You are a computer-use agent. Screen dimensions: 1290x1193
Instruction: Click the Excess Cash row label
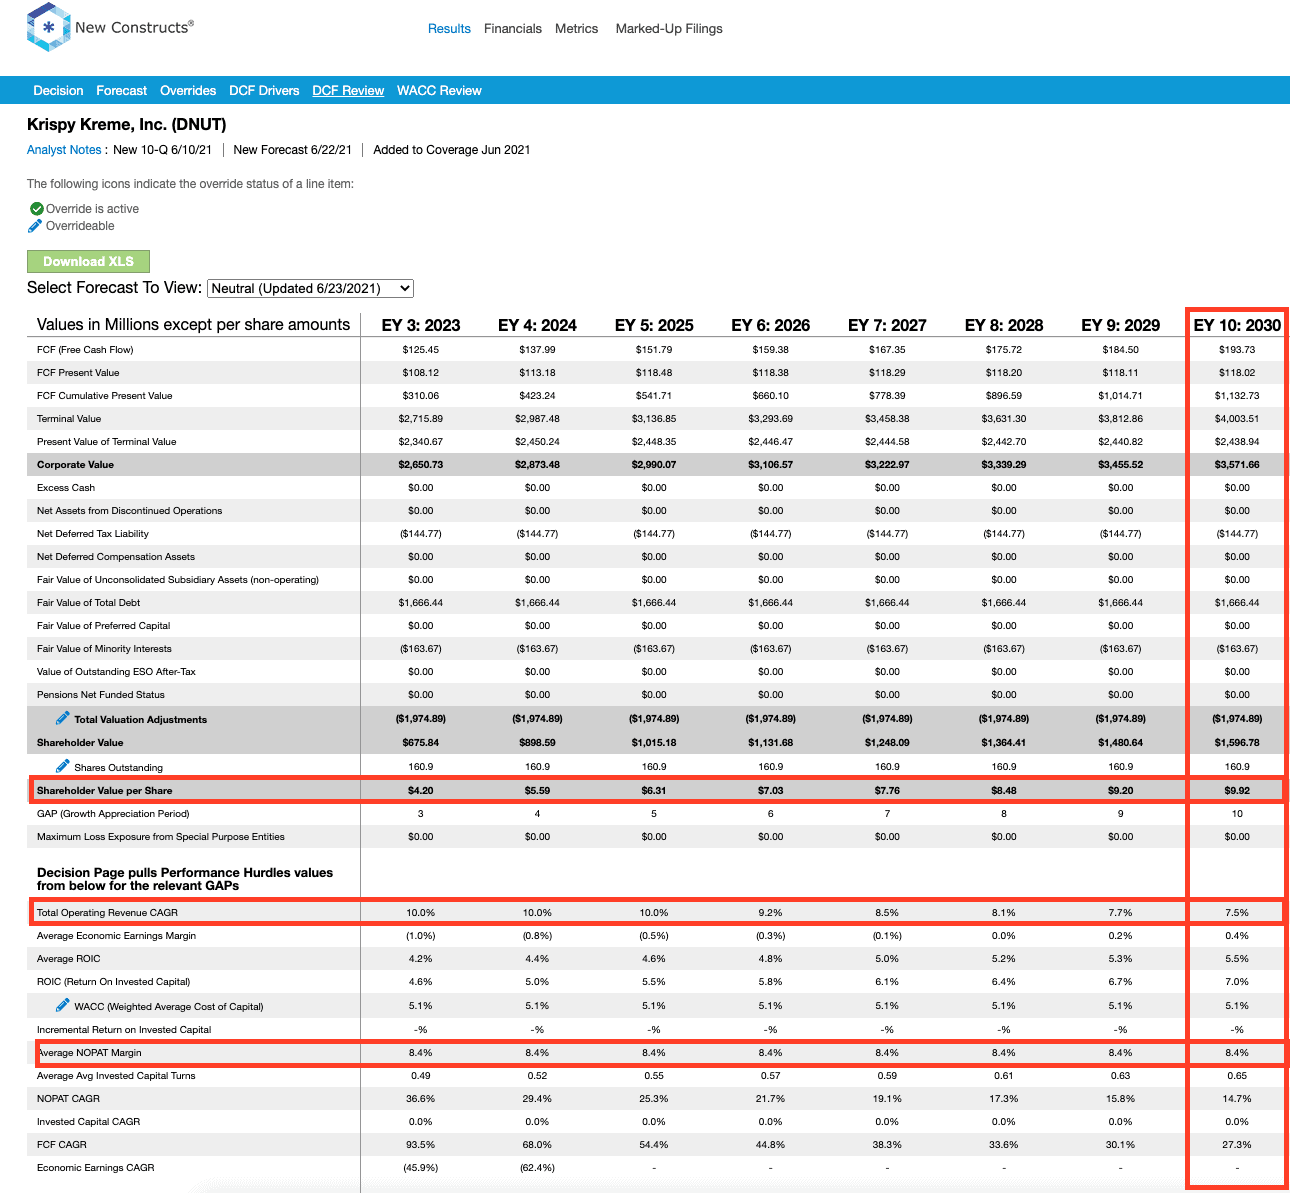click(66, 488)
